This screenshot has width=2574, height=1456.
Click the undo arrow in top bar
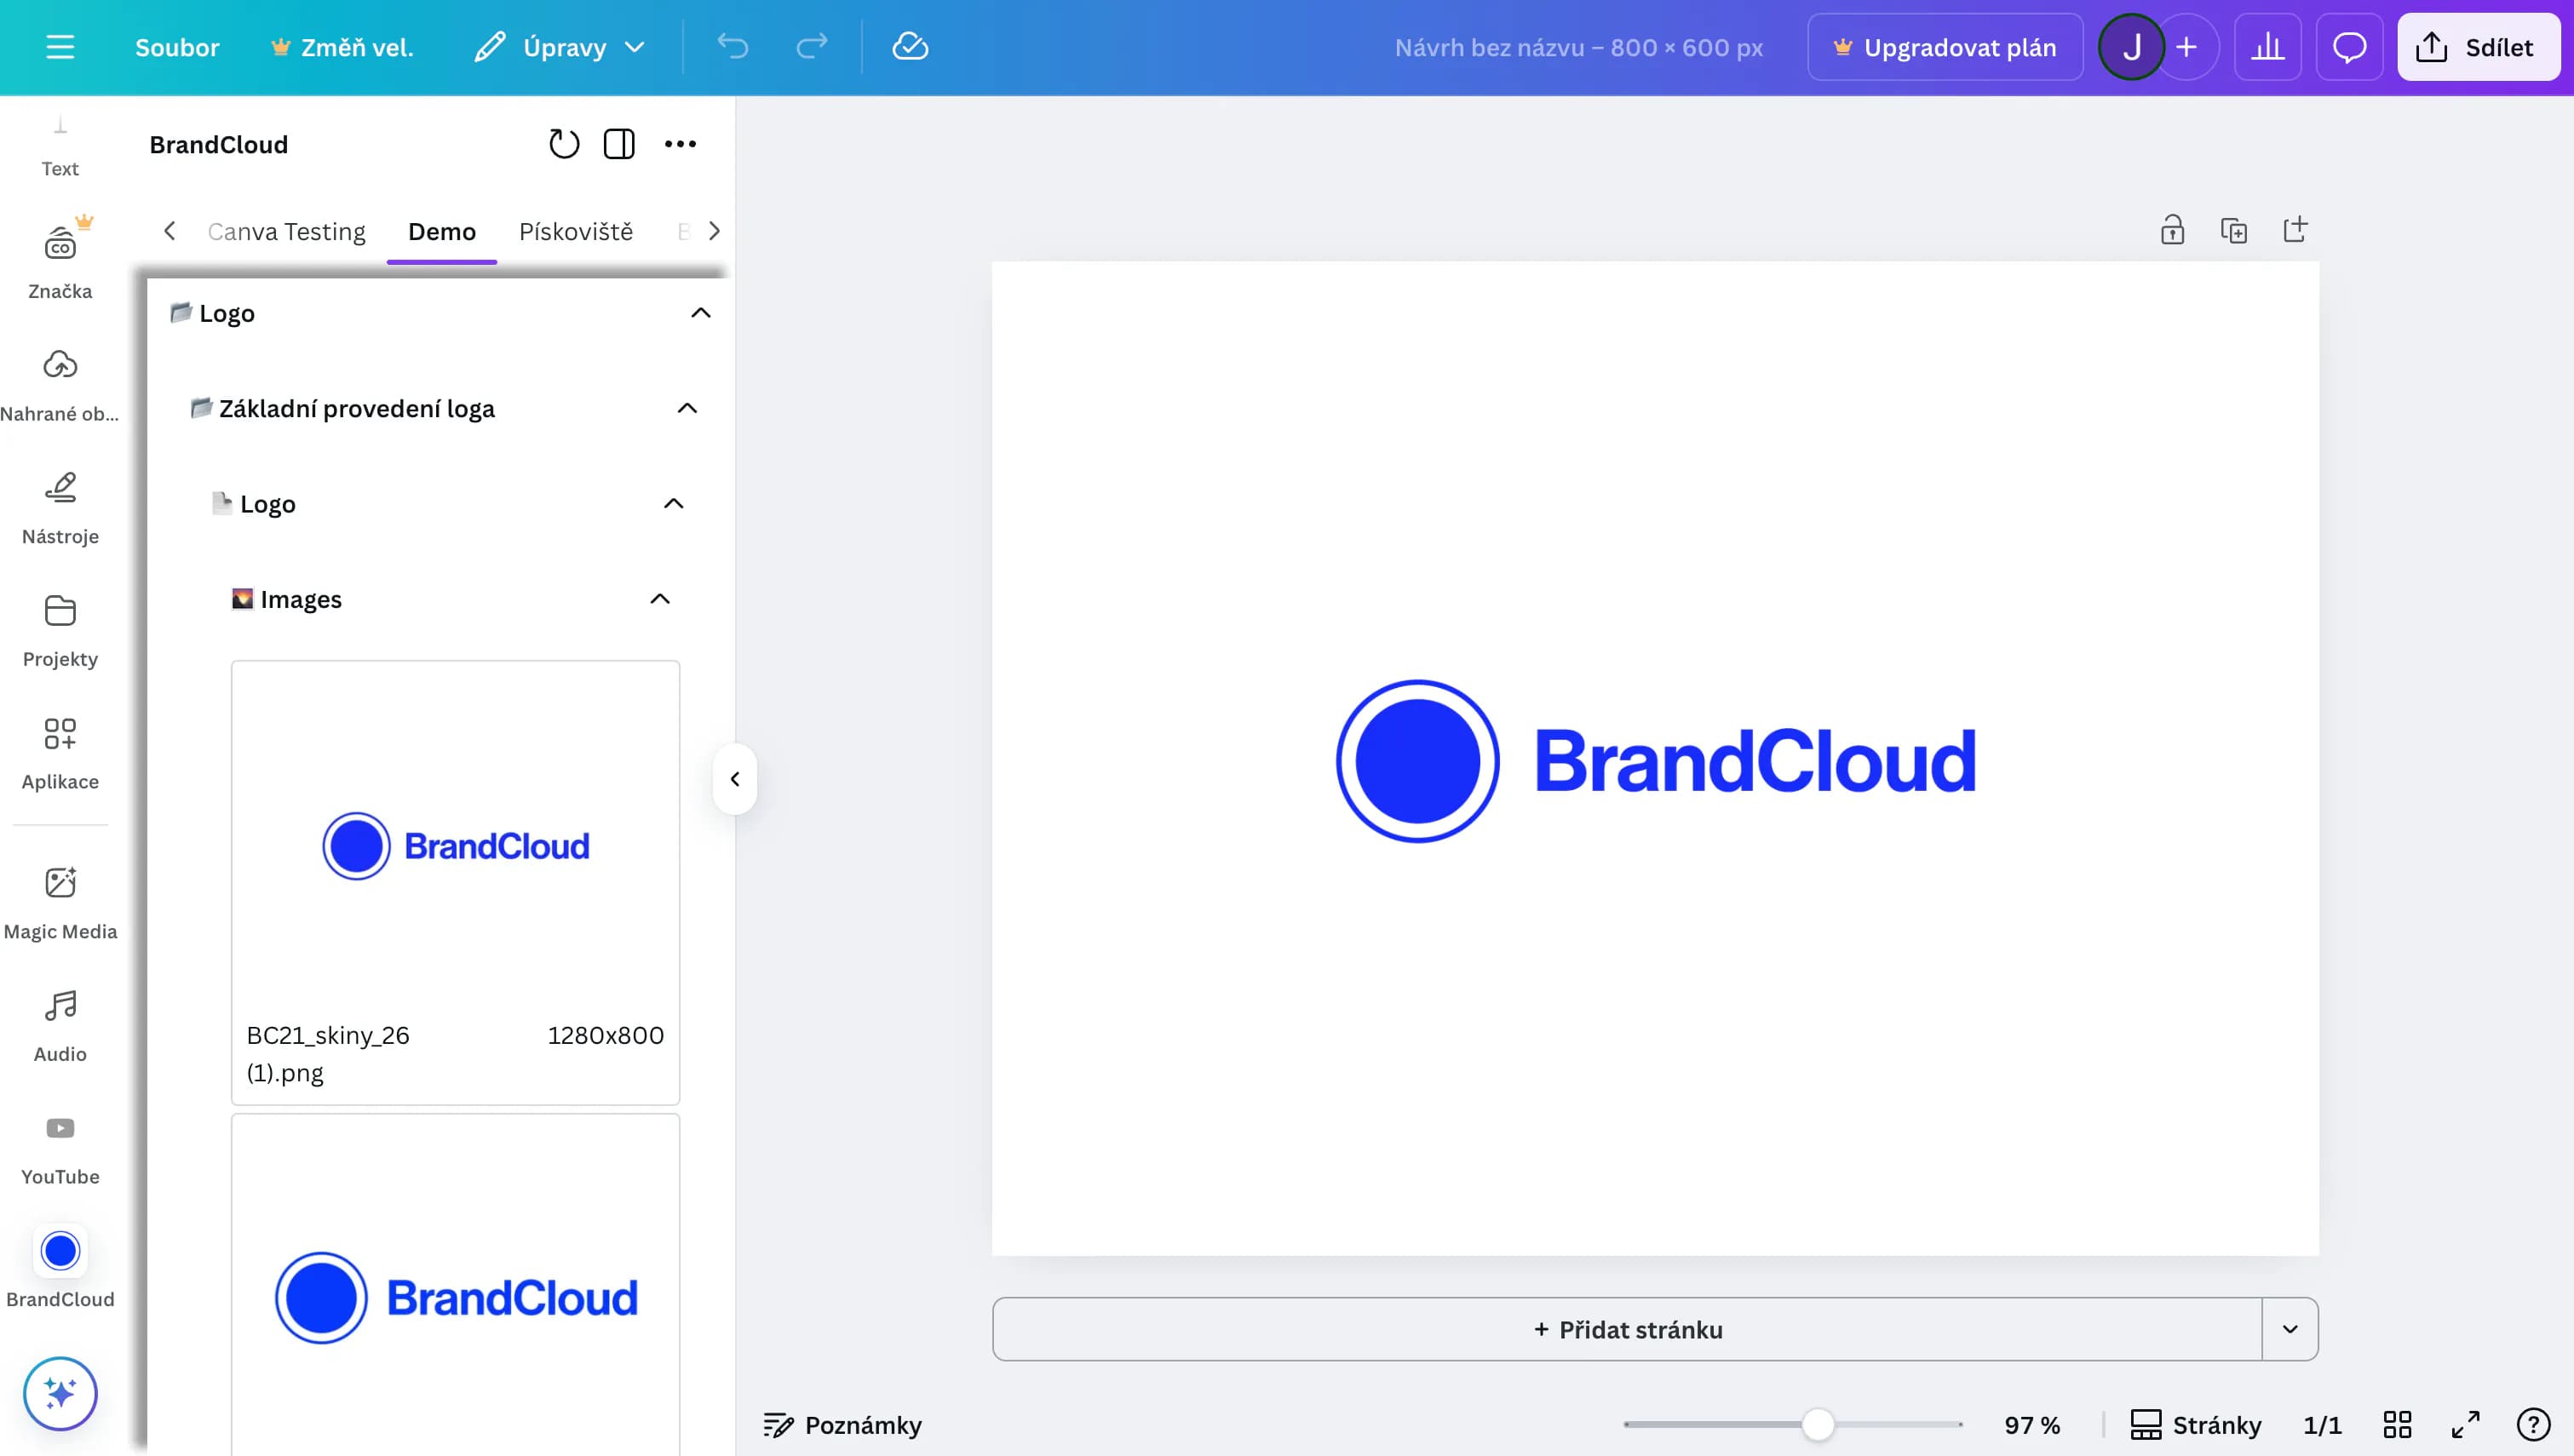click(x=732, y=47)
